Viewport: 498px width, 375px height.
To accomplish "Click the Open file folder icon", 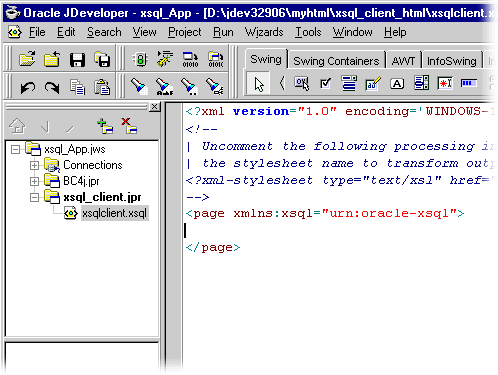I will [27, 59].
